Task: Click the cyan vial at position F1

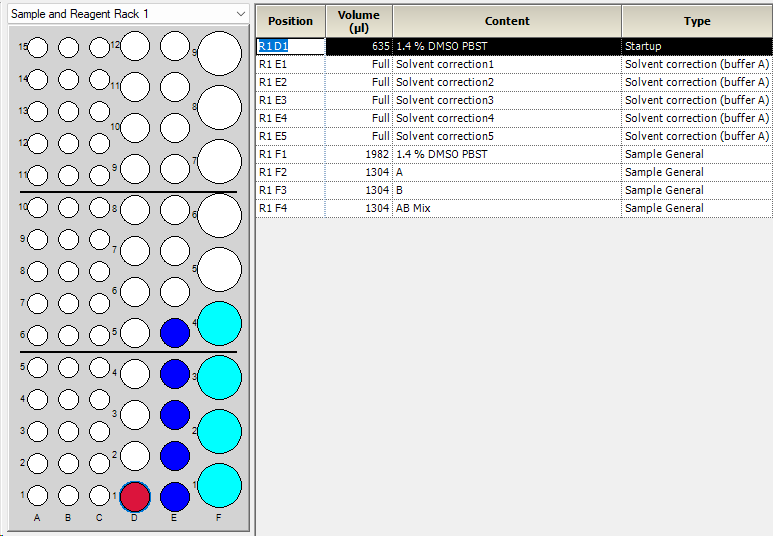Action: tap(220, 485)
